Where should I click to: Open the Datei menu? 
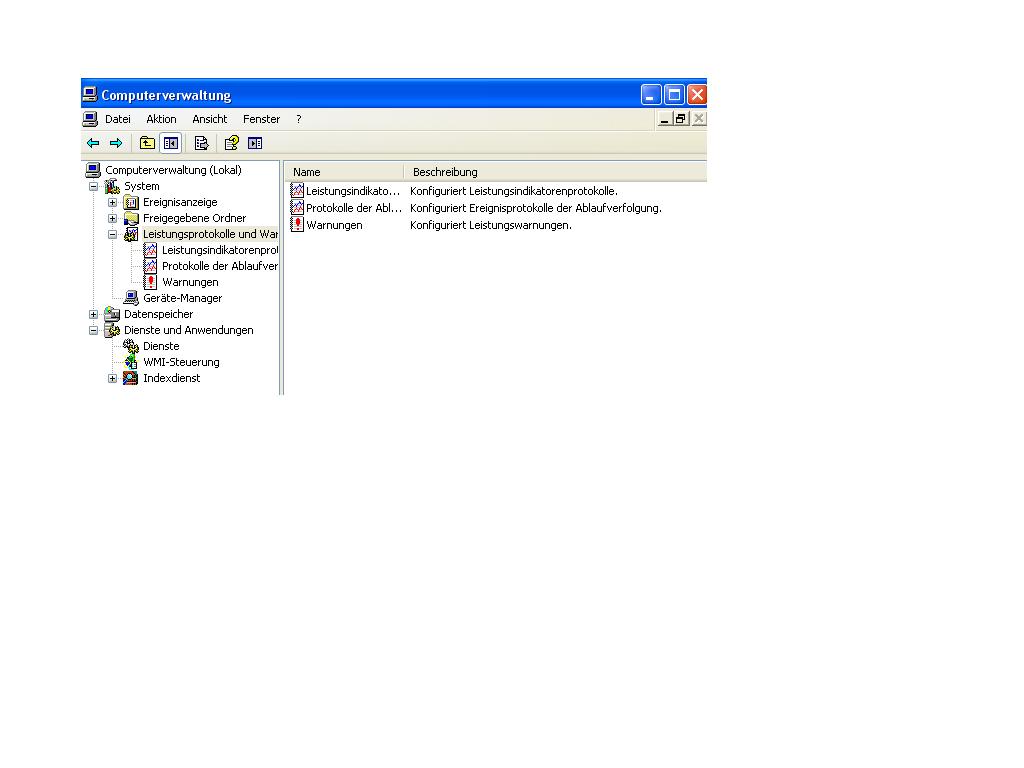click(x=118, y=119)
